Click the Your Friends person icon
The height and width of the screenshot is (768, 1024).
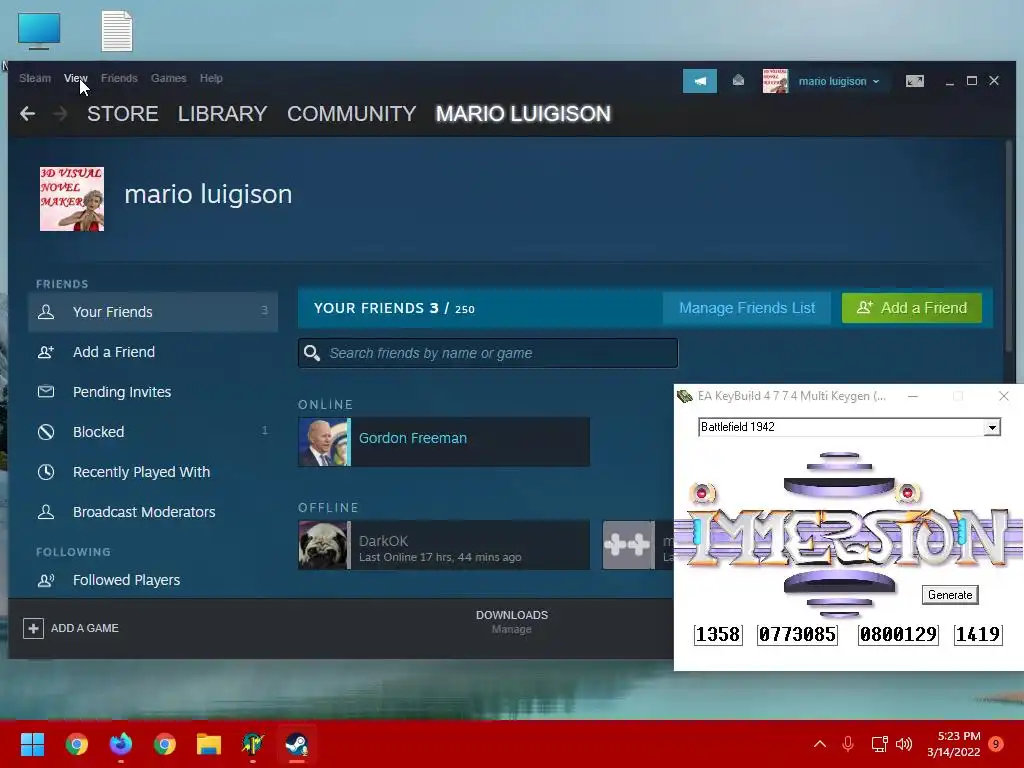click(46, 312)
